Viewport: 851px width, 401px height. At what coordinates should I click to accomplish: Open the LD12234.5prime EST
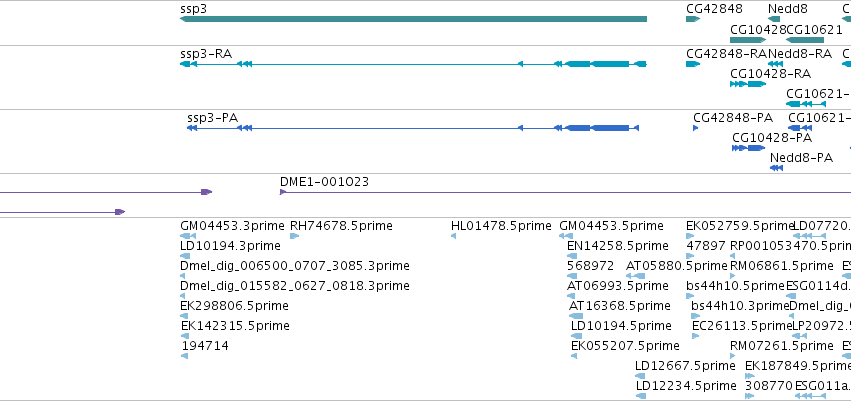click(640, 397)
